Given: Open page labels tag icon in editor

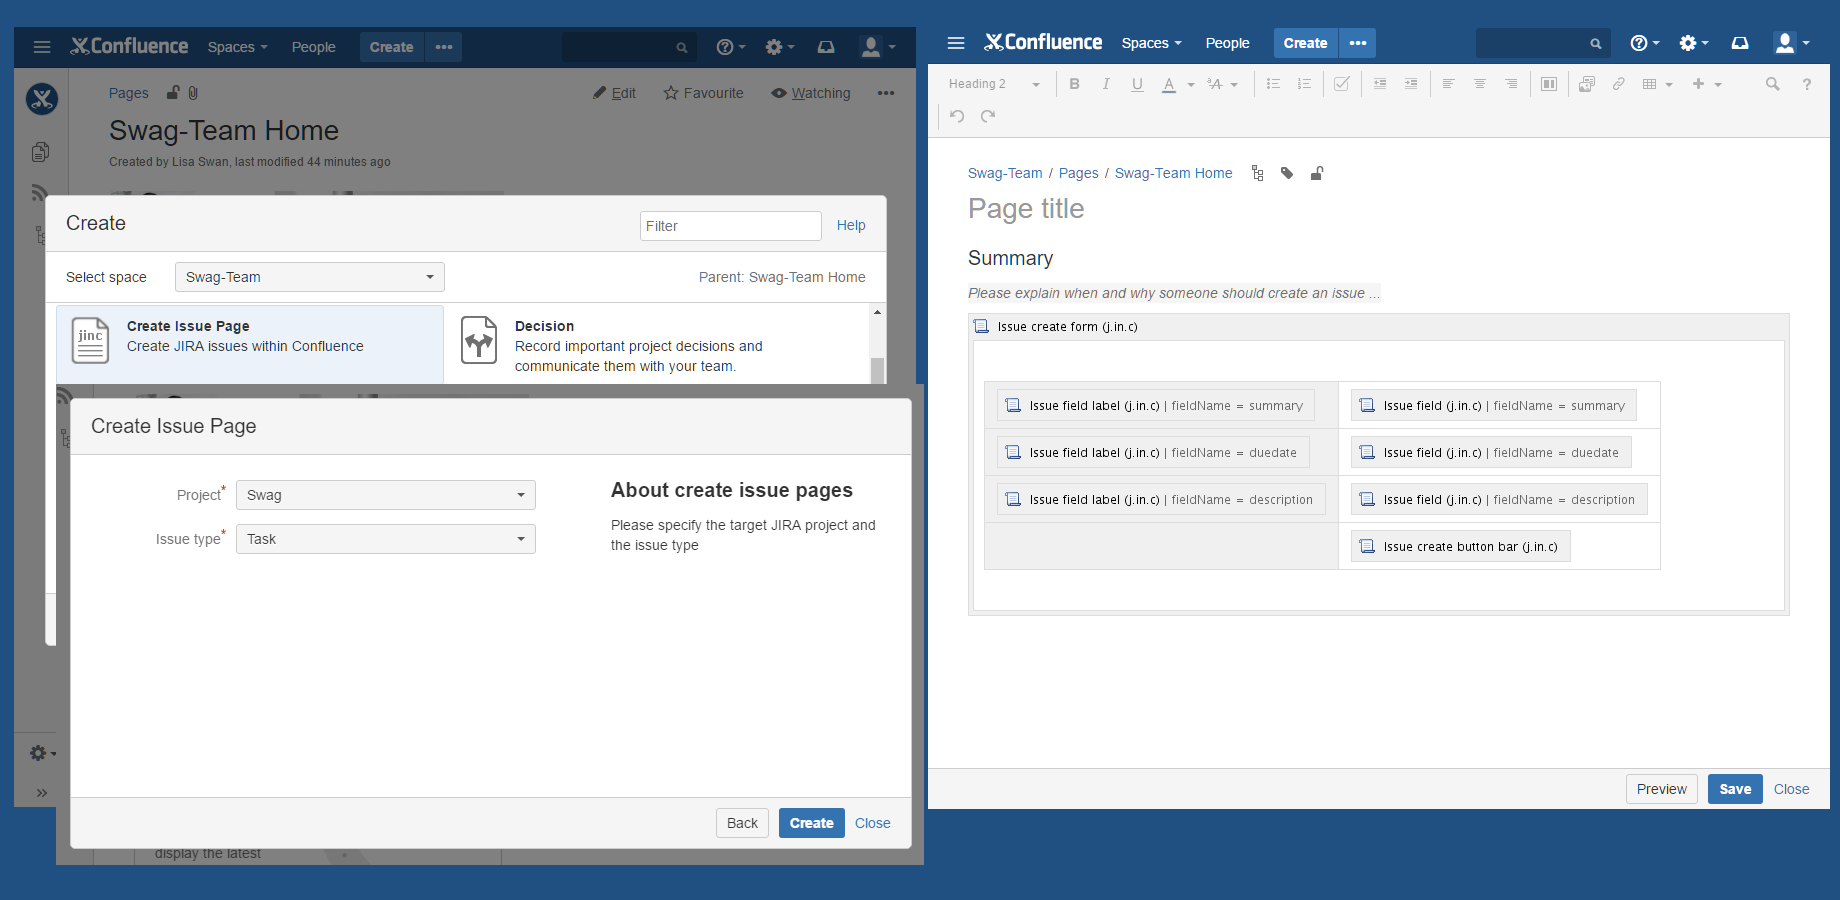Looking at the screenshot, I should (1287, 173).
